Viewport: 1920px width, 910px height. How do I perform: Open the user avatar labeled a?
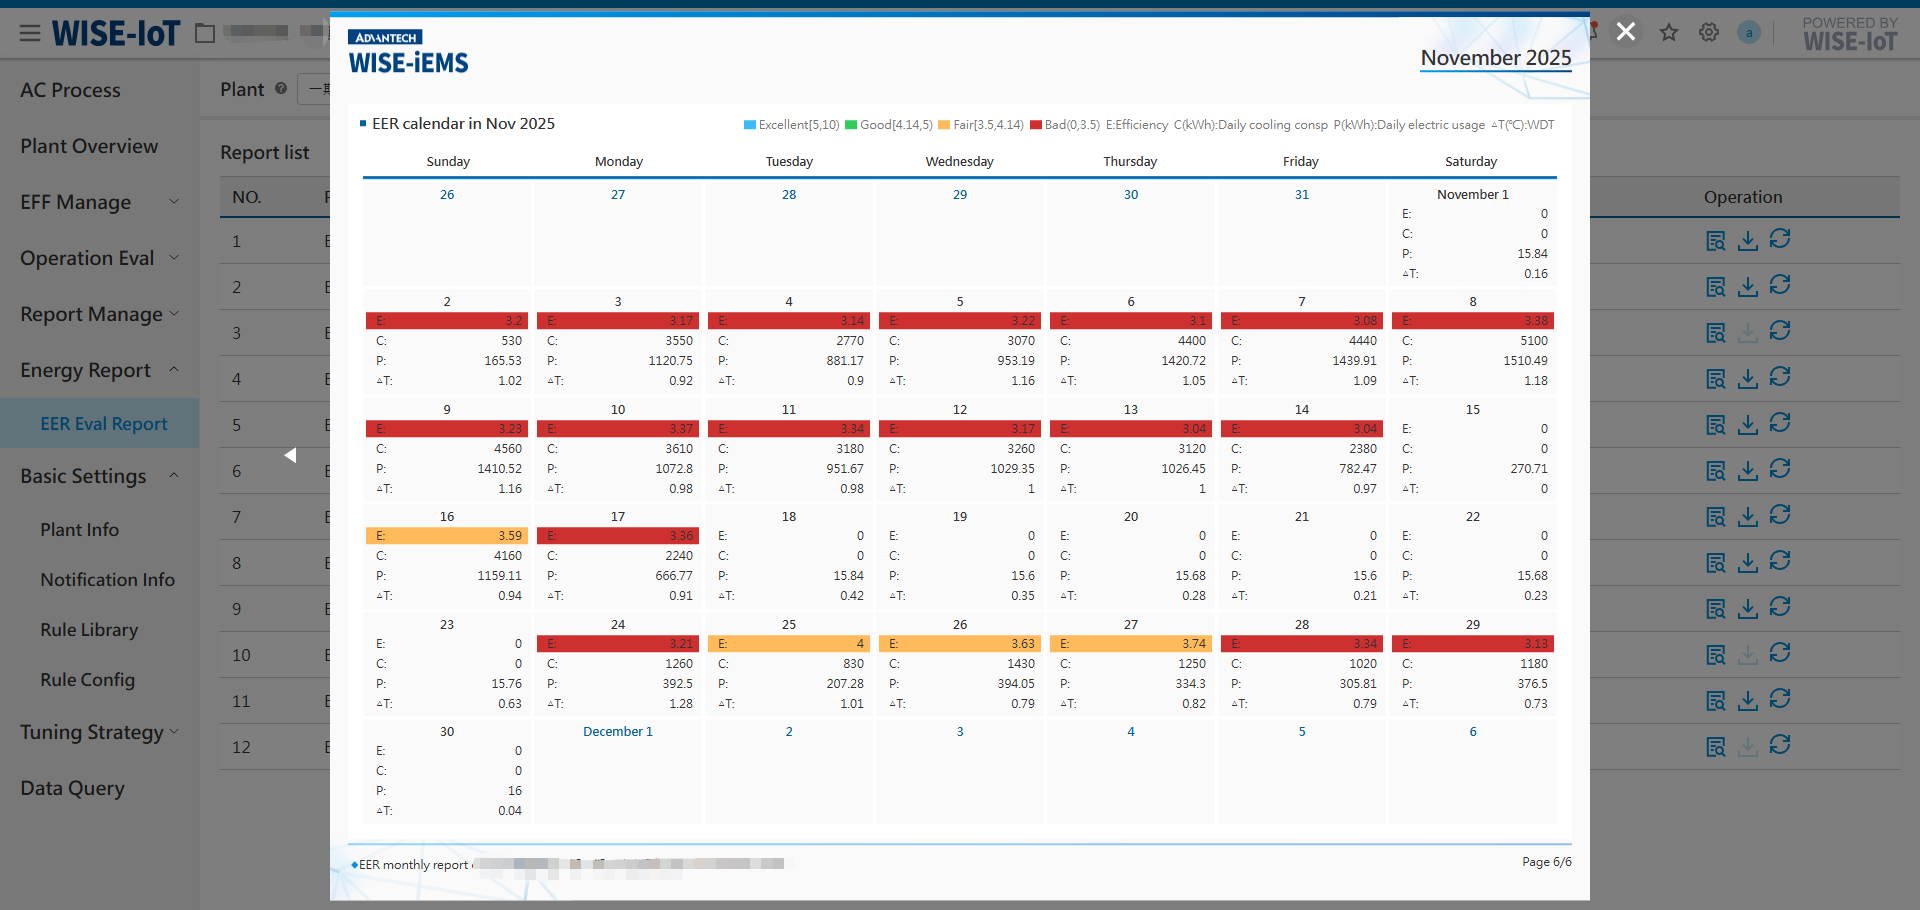point(1749,32)
